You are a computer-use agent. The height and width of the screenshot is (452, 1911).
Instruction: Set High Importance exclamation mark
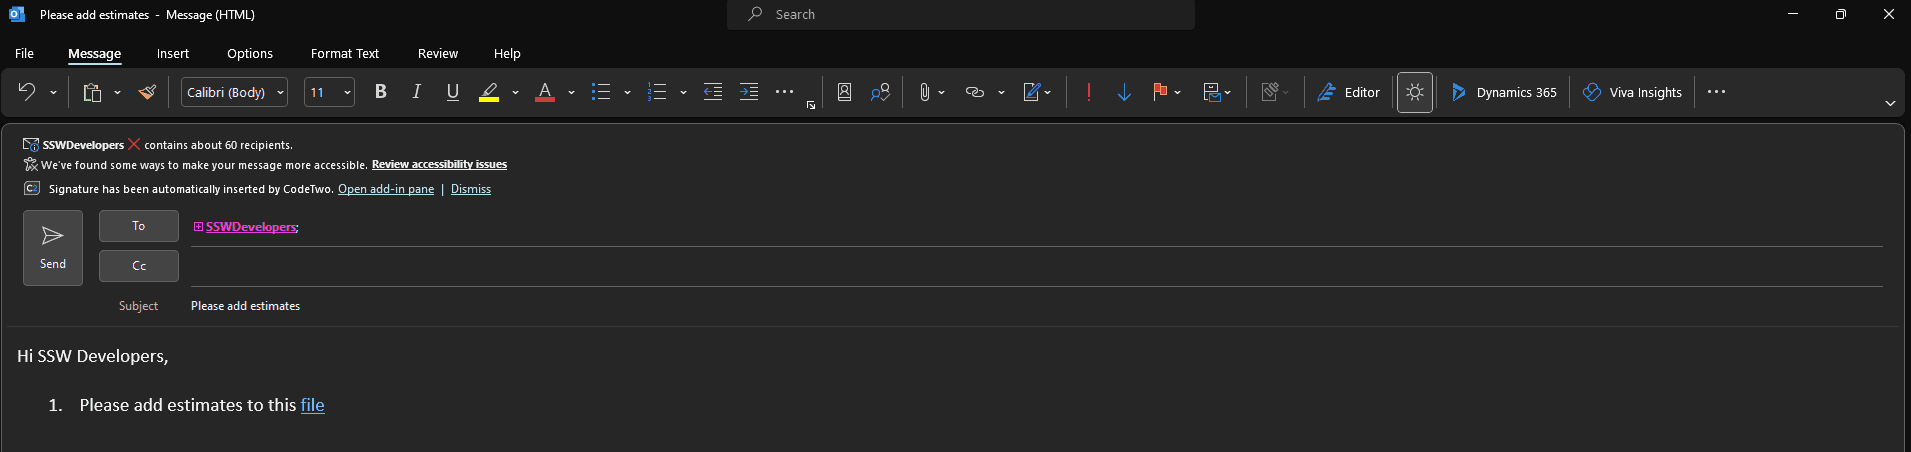click(x=1088, y=92)
